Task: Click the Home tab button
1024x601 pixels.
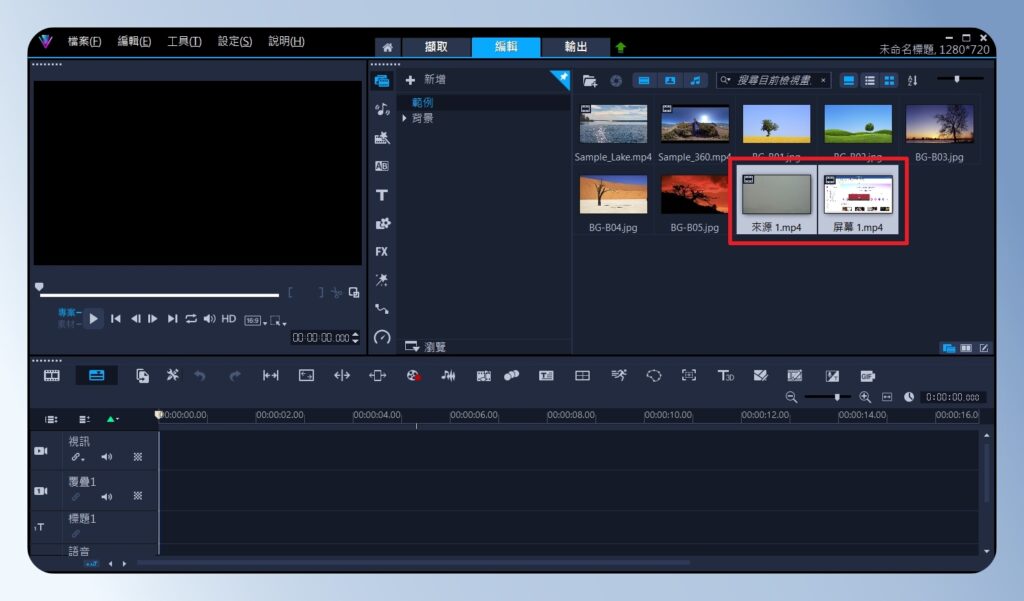Action: click(x=387, y=47)
